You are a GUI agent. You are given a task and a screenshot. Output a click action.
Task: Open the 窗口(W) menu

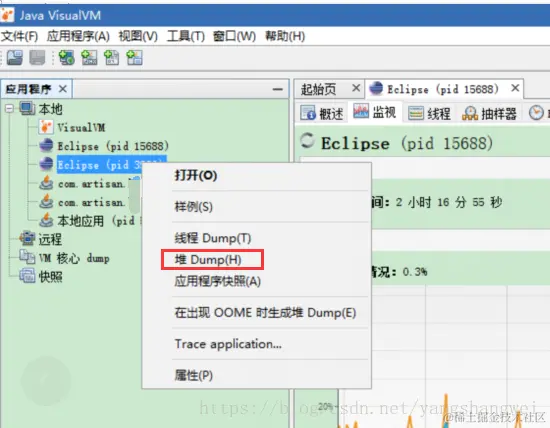click(234, 36)
